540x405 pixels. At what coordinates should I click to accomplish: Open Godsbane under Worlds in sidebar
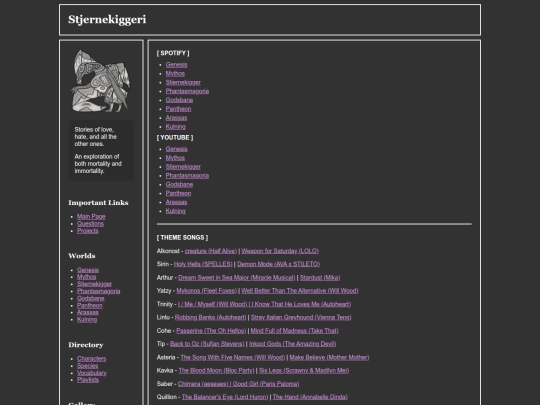[x=91, y=299]
